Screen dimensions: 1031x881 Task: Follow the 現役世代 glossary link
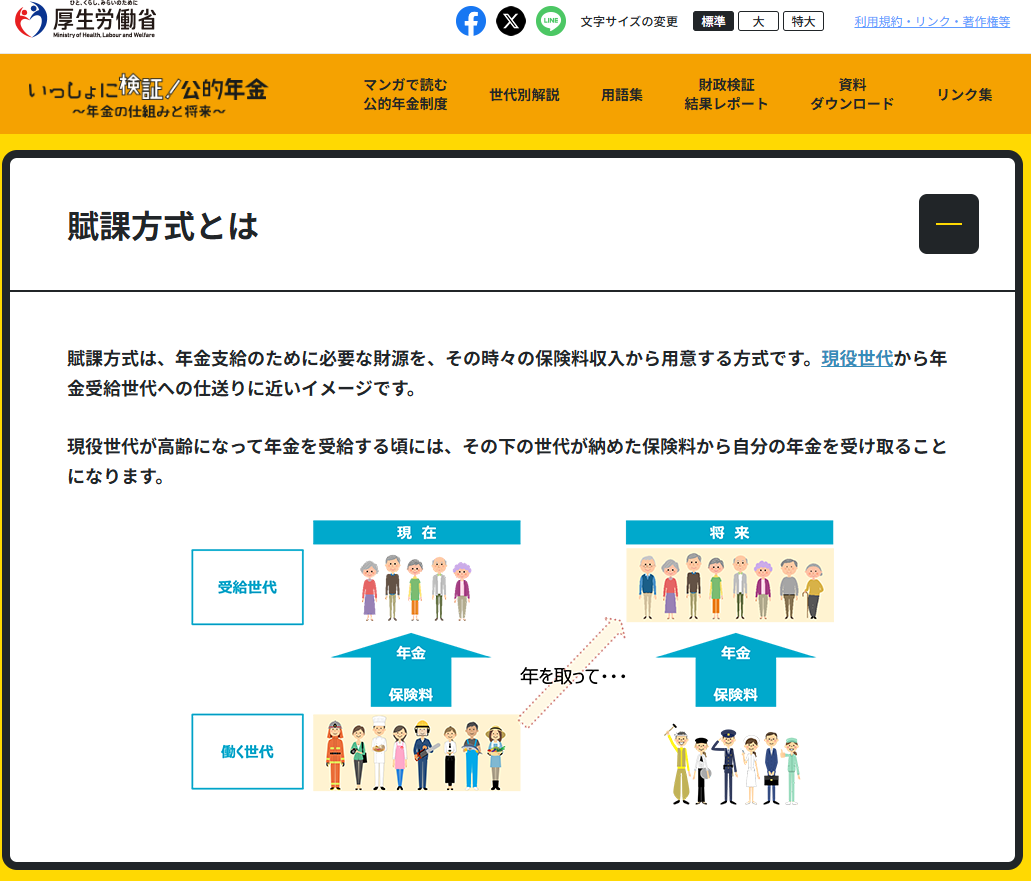(857, 358)
